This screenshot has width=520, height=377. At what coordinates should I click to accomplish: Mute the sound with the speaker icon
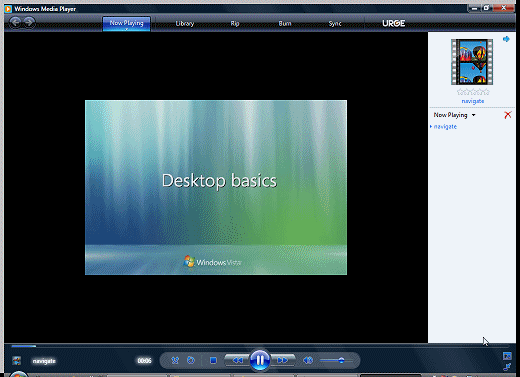(x=308, y=360)
